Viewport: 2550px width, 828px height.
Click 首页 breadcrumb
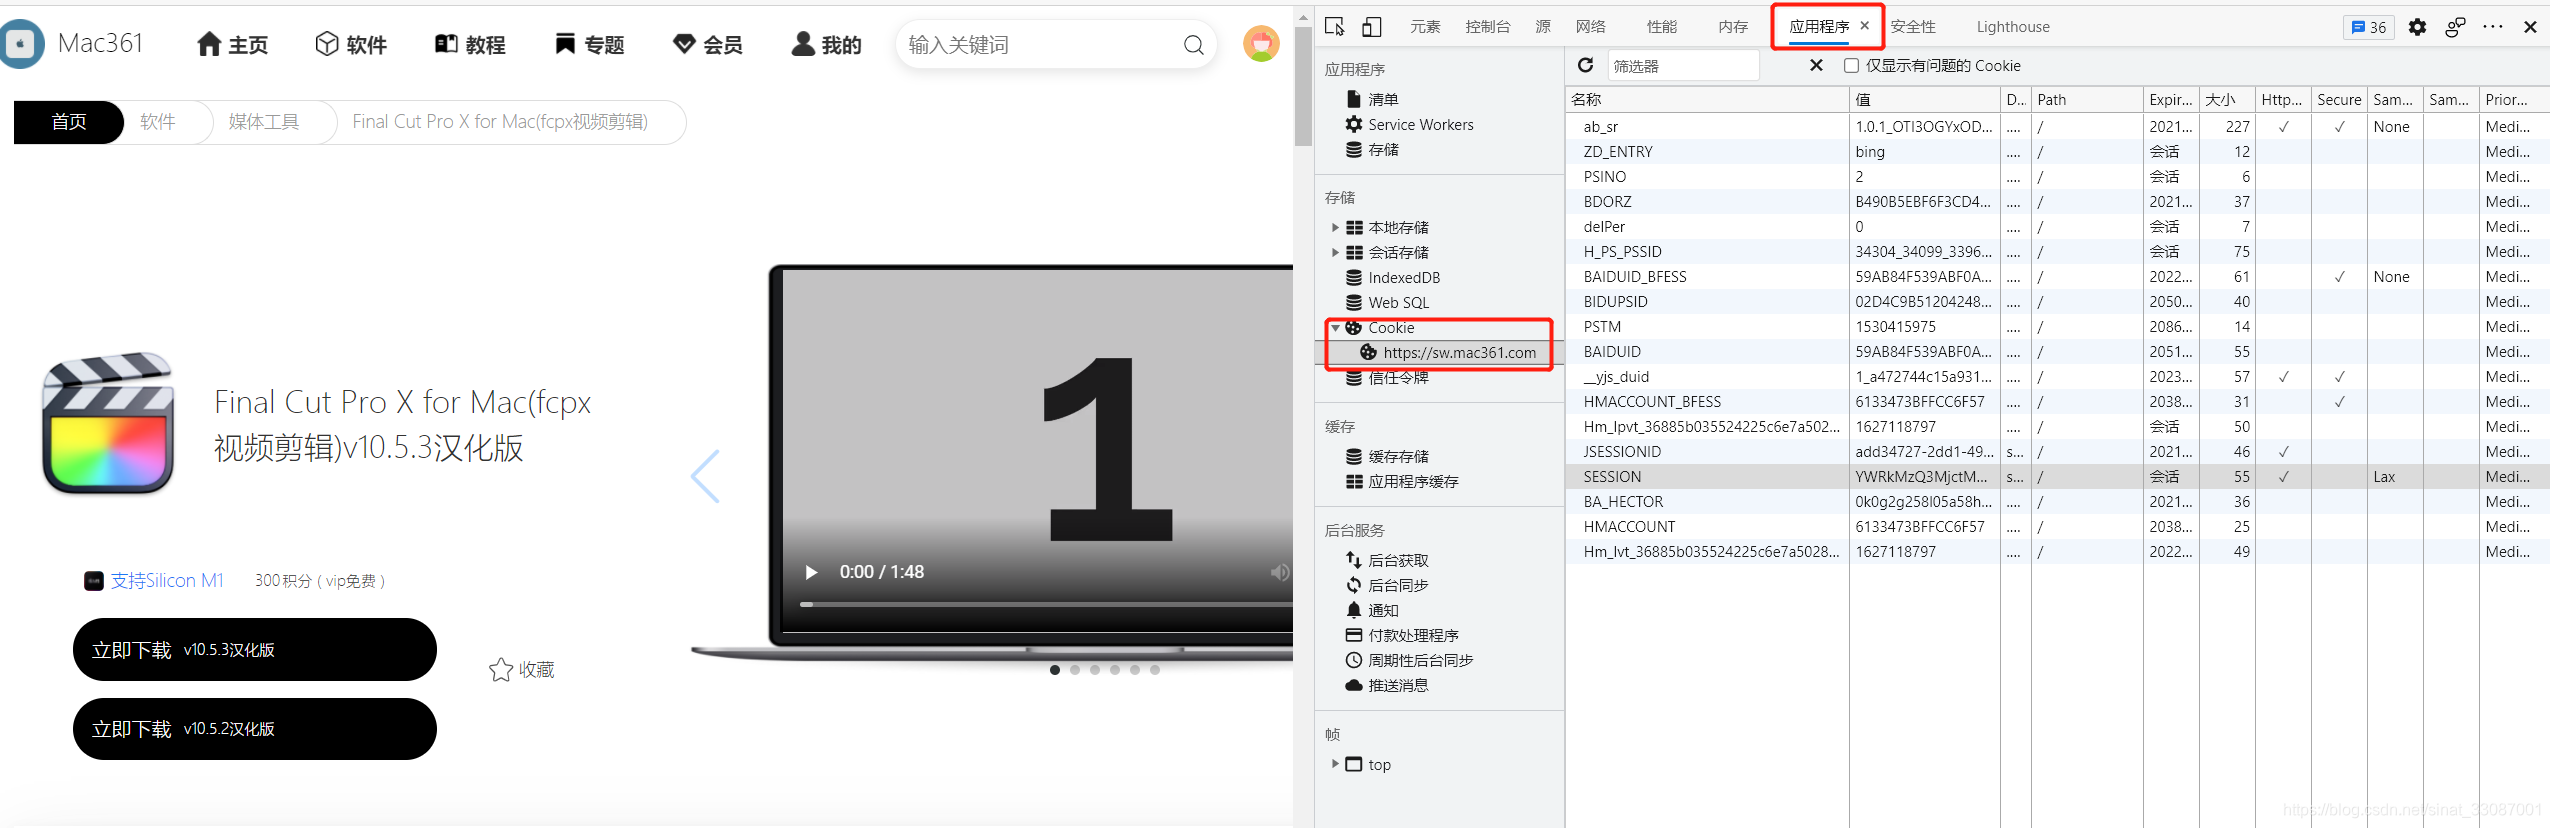pyautogui.click(x=68, y=122)
